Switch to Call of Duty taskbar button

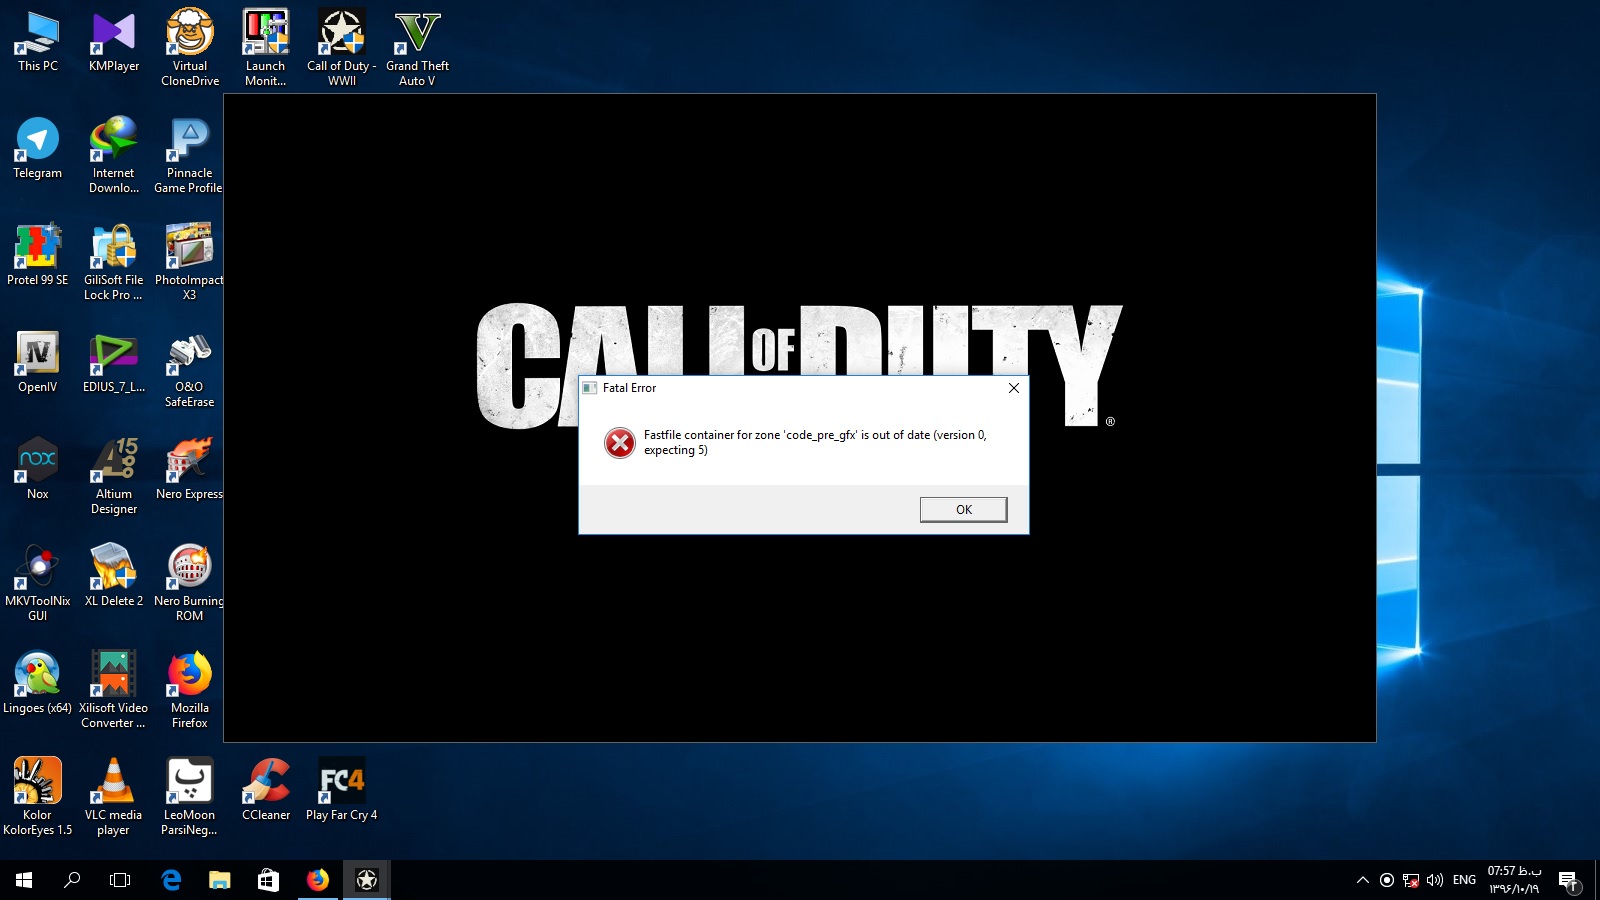366,880
